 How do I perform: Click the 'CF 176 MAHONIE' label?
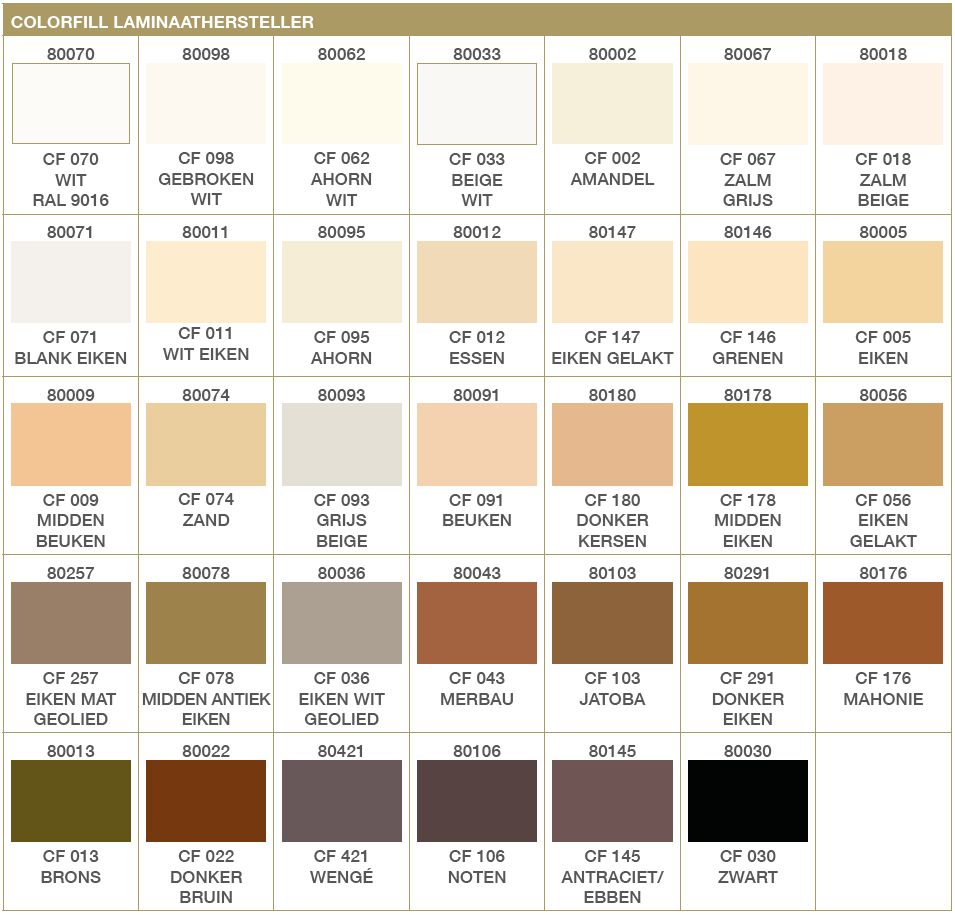tap(883, 688)
